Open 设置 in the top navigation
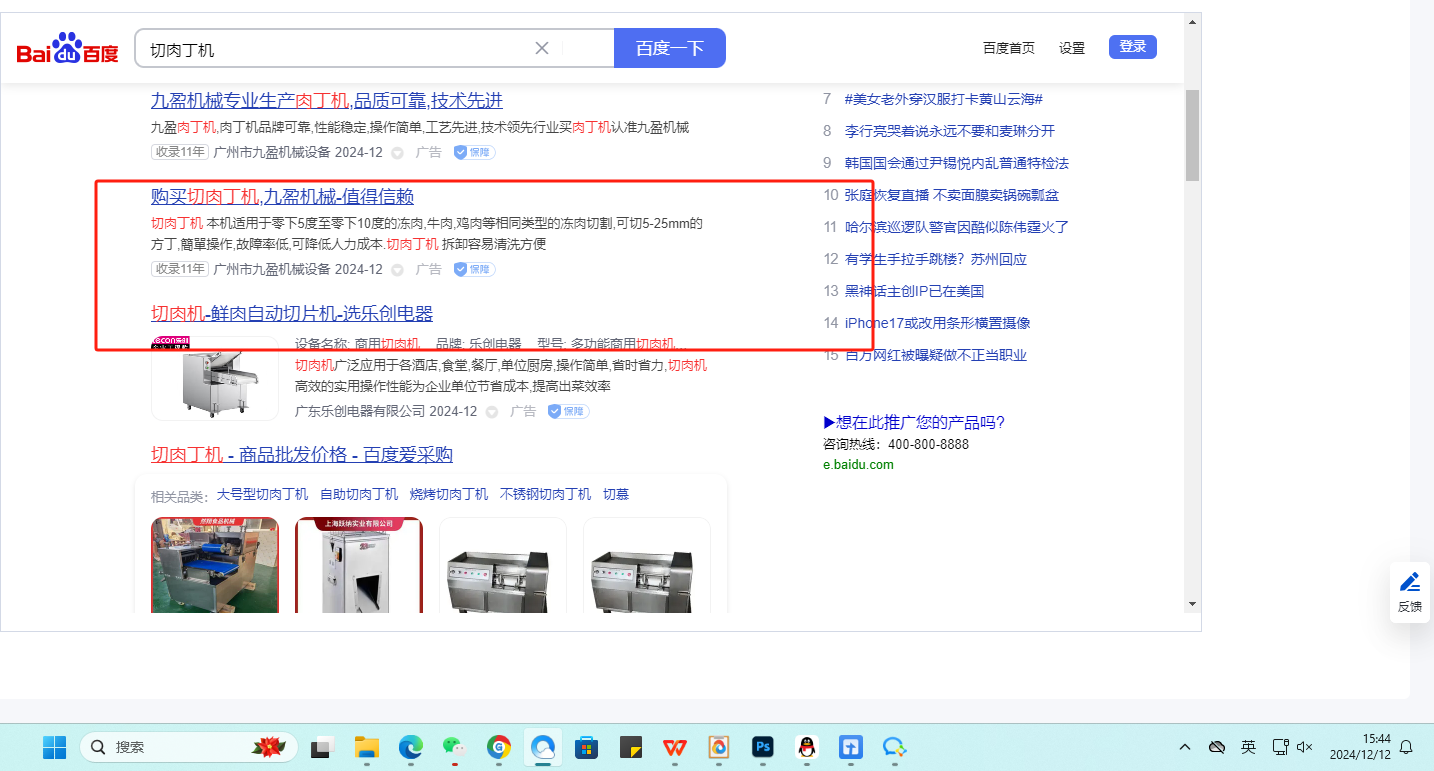 click(x=1072, y=48)
